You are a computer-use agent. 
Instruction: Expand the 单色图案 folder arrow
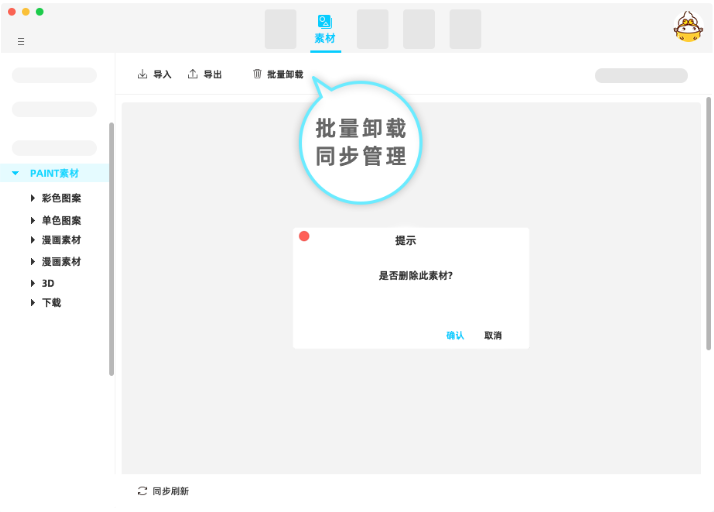[33, 220]
